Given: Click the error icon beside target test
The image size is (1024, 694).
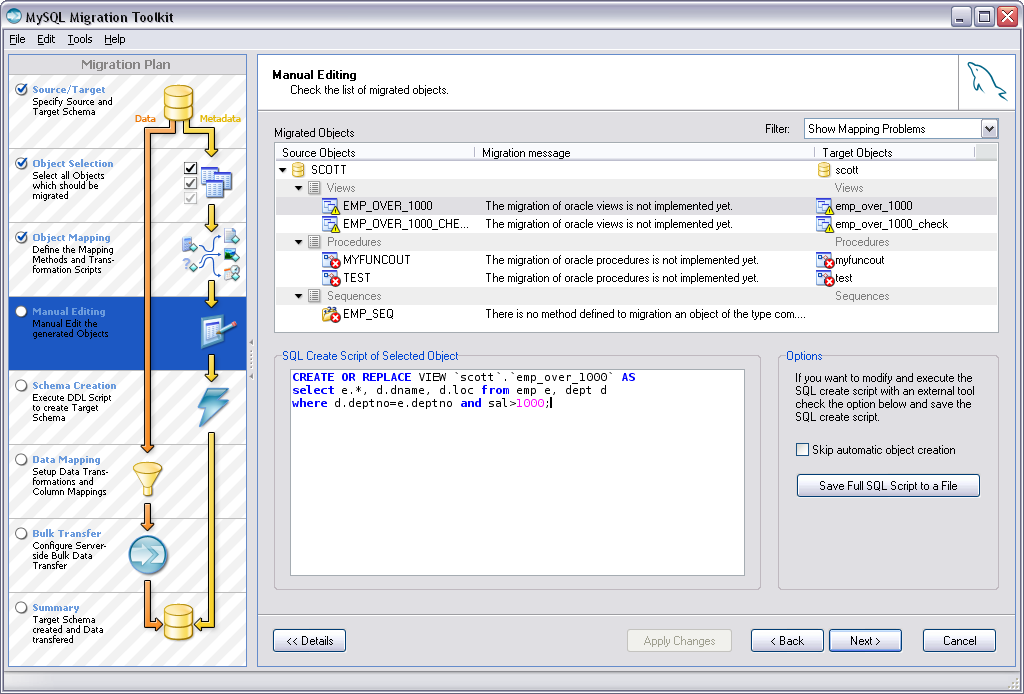Looking at the screenshot, I should tap(824, 279).
